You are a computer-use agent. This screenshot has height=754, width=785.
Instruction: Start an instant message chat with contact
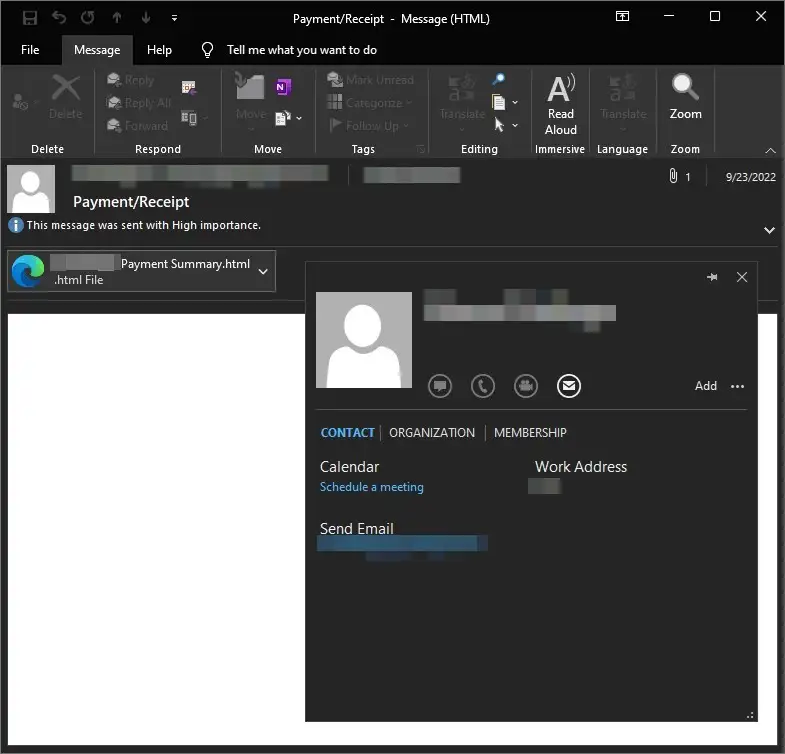(x=440, y=386)
